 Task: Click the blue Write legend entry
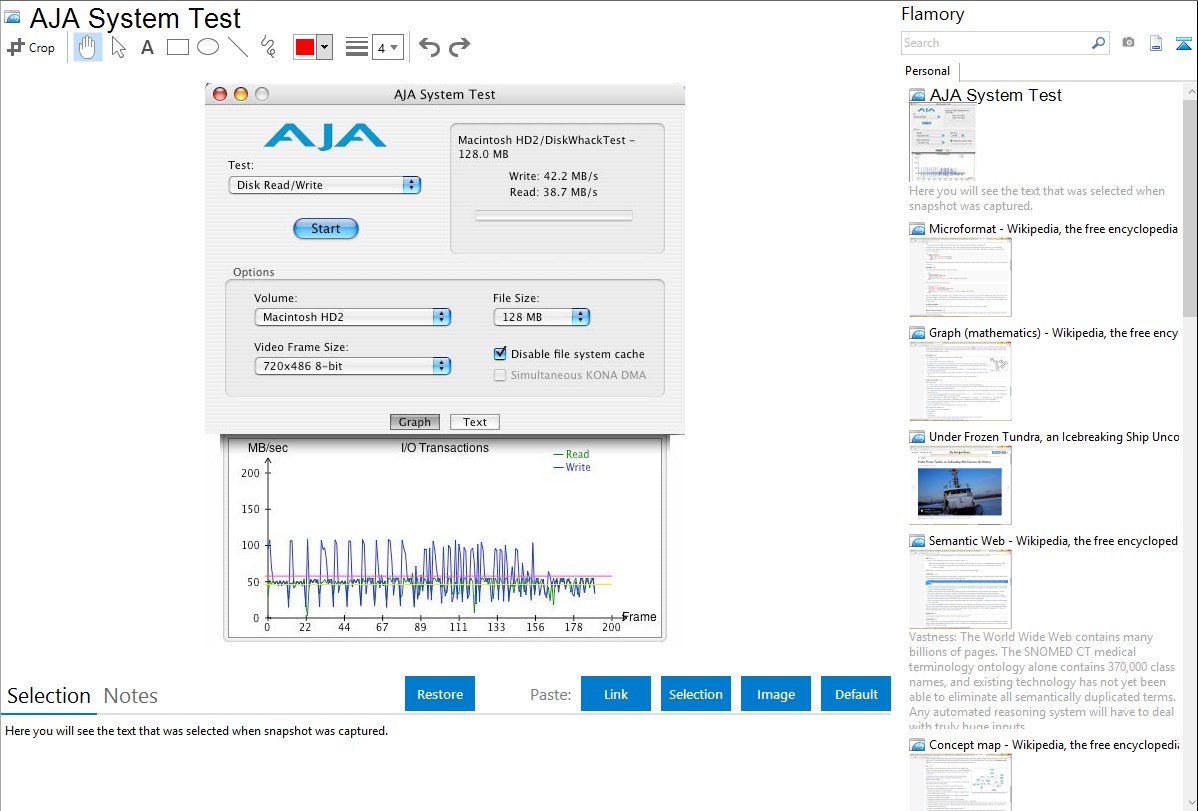click(x=571, y=467)
